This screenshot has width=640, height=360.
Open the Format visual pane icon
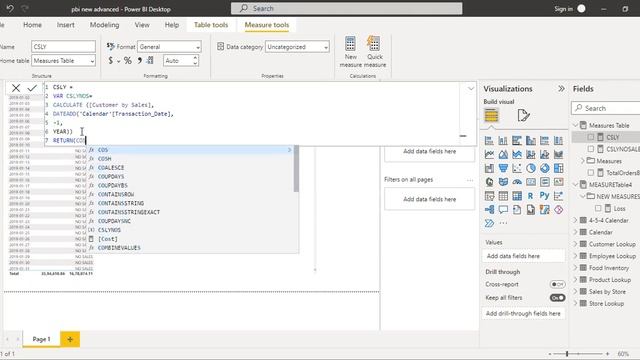click(x=523, y=116)
